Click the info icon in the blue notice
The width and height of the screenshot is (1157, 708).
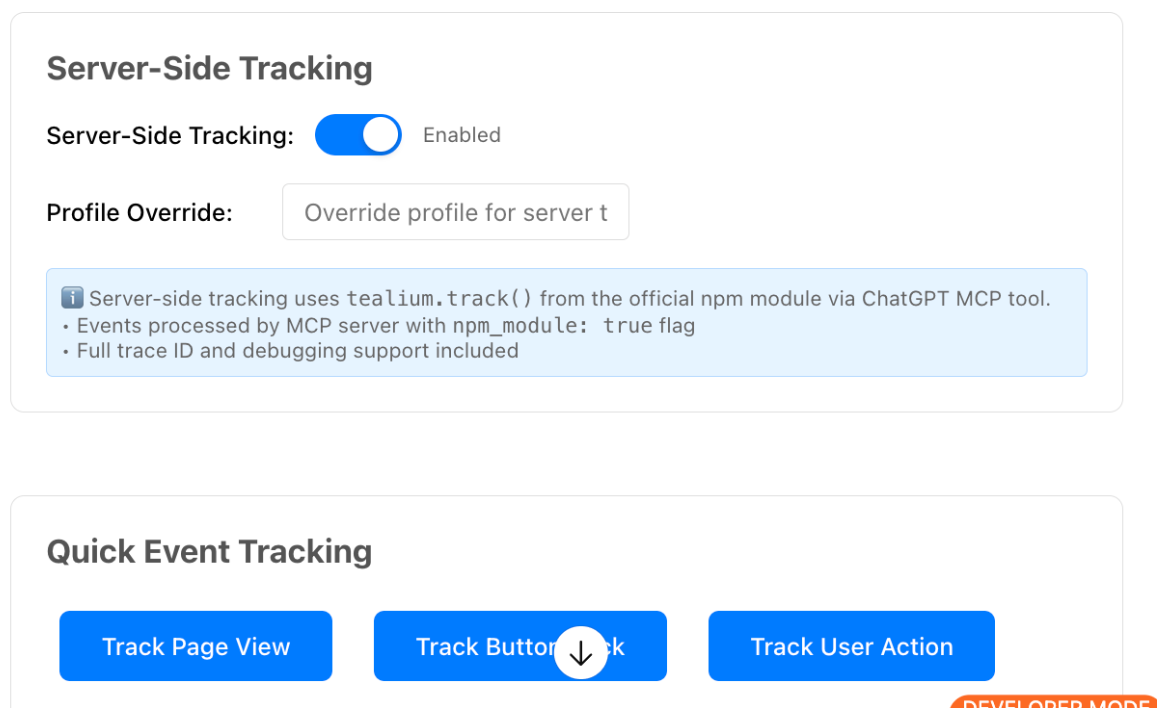pos(72,298)
